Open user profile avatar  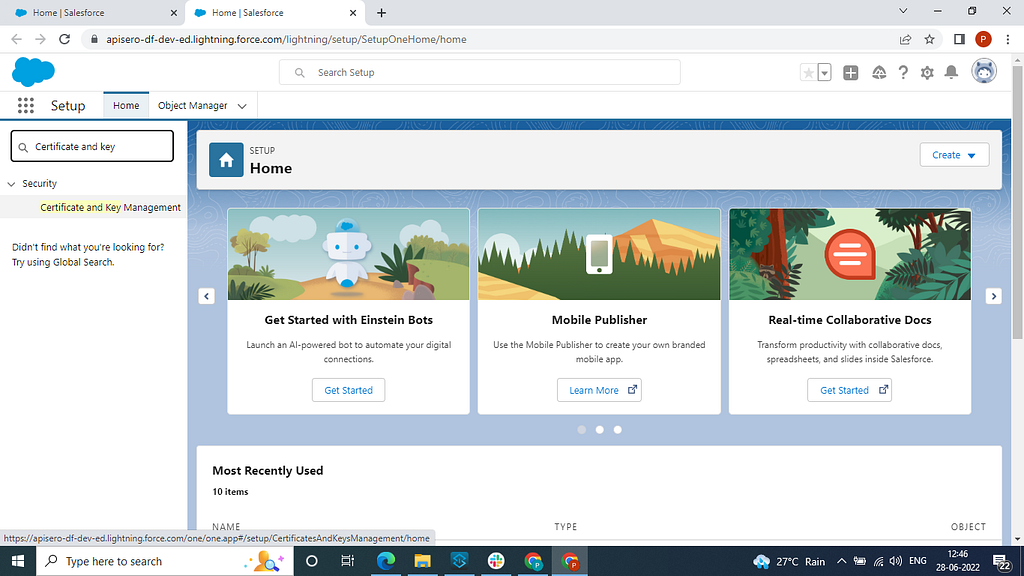(984, 71)
